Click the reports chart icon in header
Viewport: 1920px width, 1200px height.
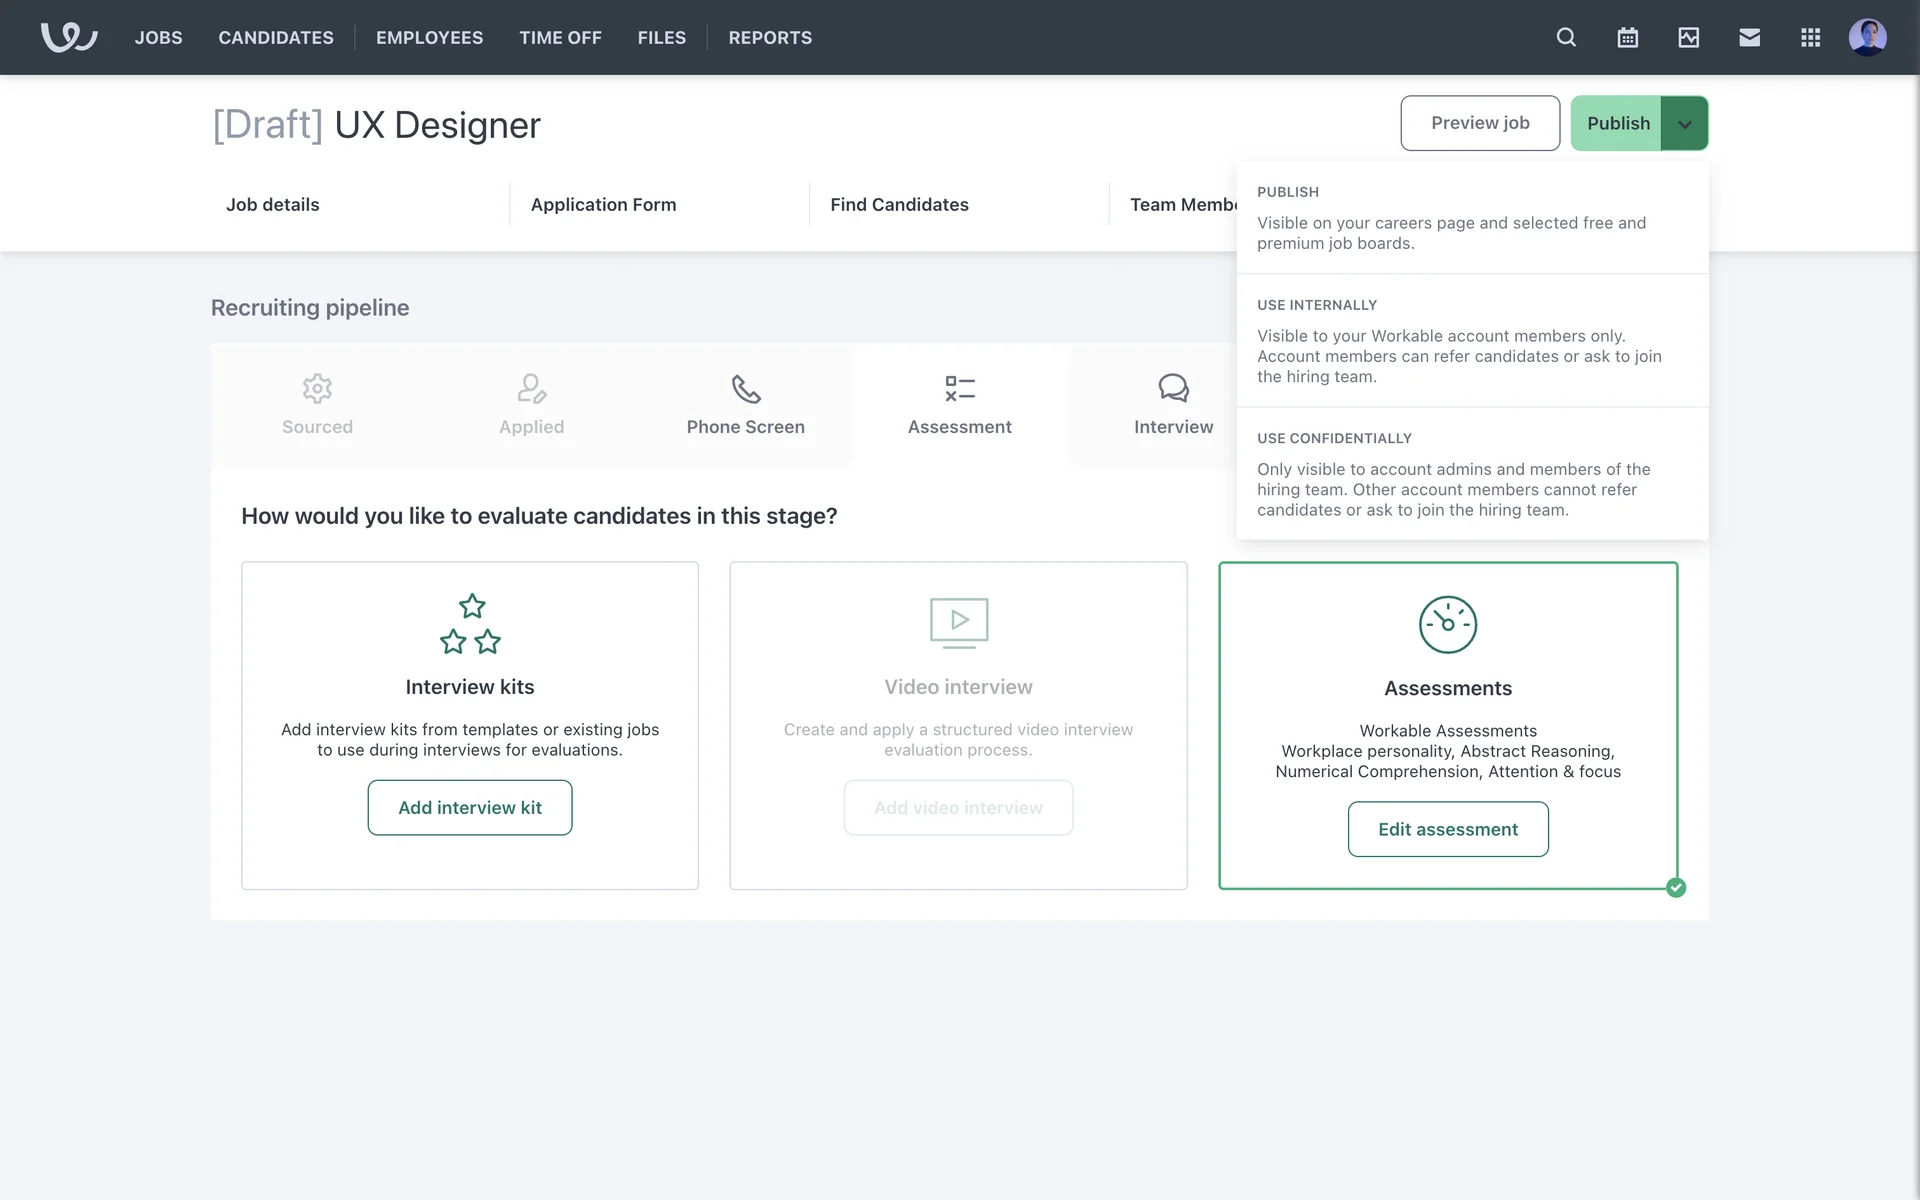coord(1688,37)
